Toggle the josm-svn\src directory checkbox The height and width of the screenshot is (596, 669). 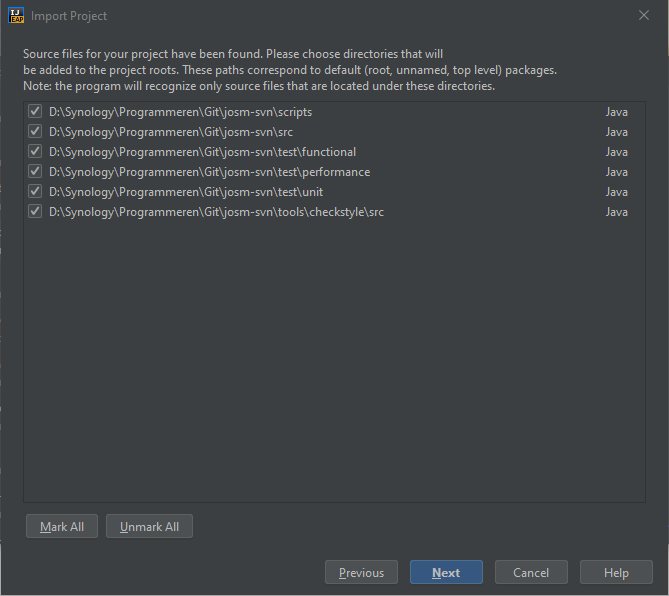tap(35, 132)
